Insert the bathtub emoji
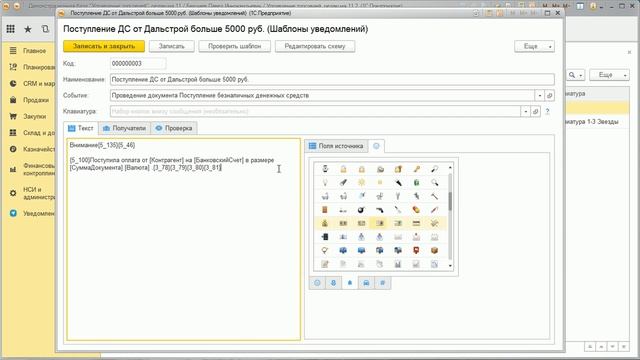 (343, 196)
